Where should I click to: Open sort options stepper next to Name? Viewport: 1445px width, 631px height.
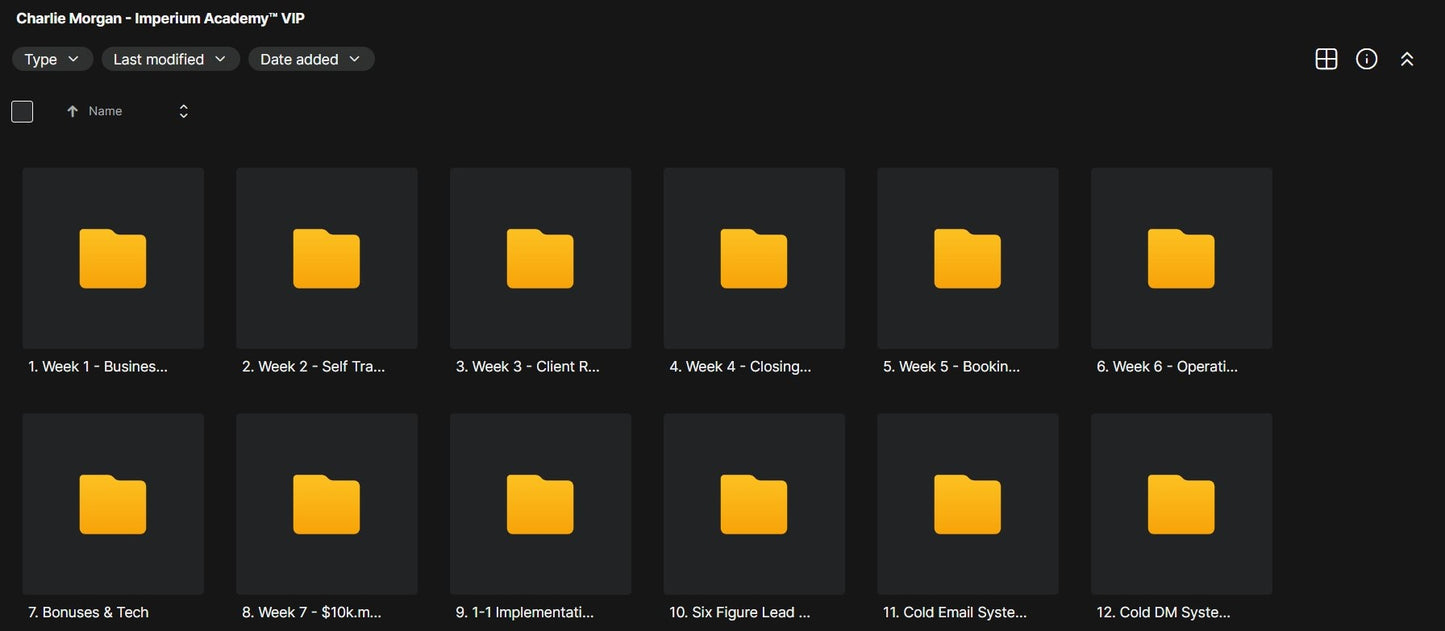tap(183, 111)
